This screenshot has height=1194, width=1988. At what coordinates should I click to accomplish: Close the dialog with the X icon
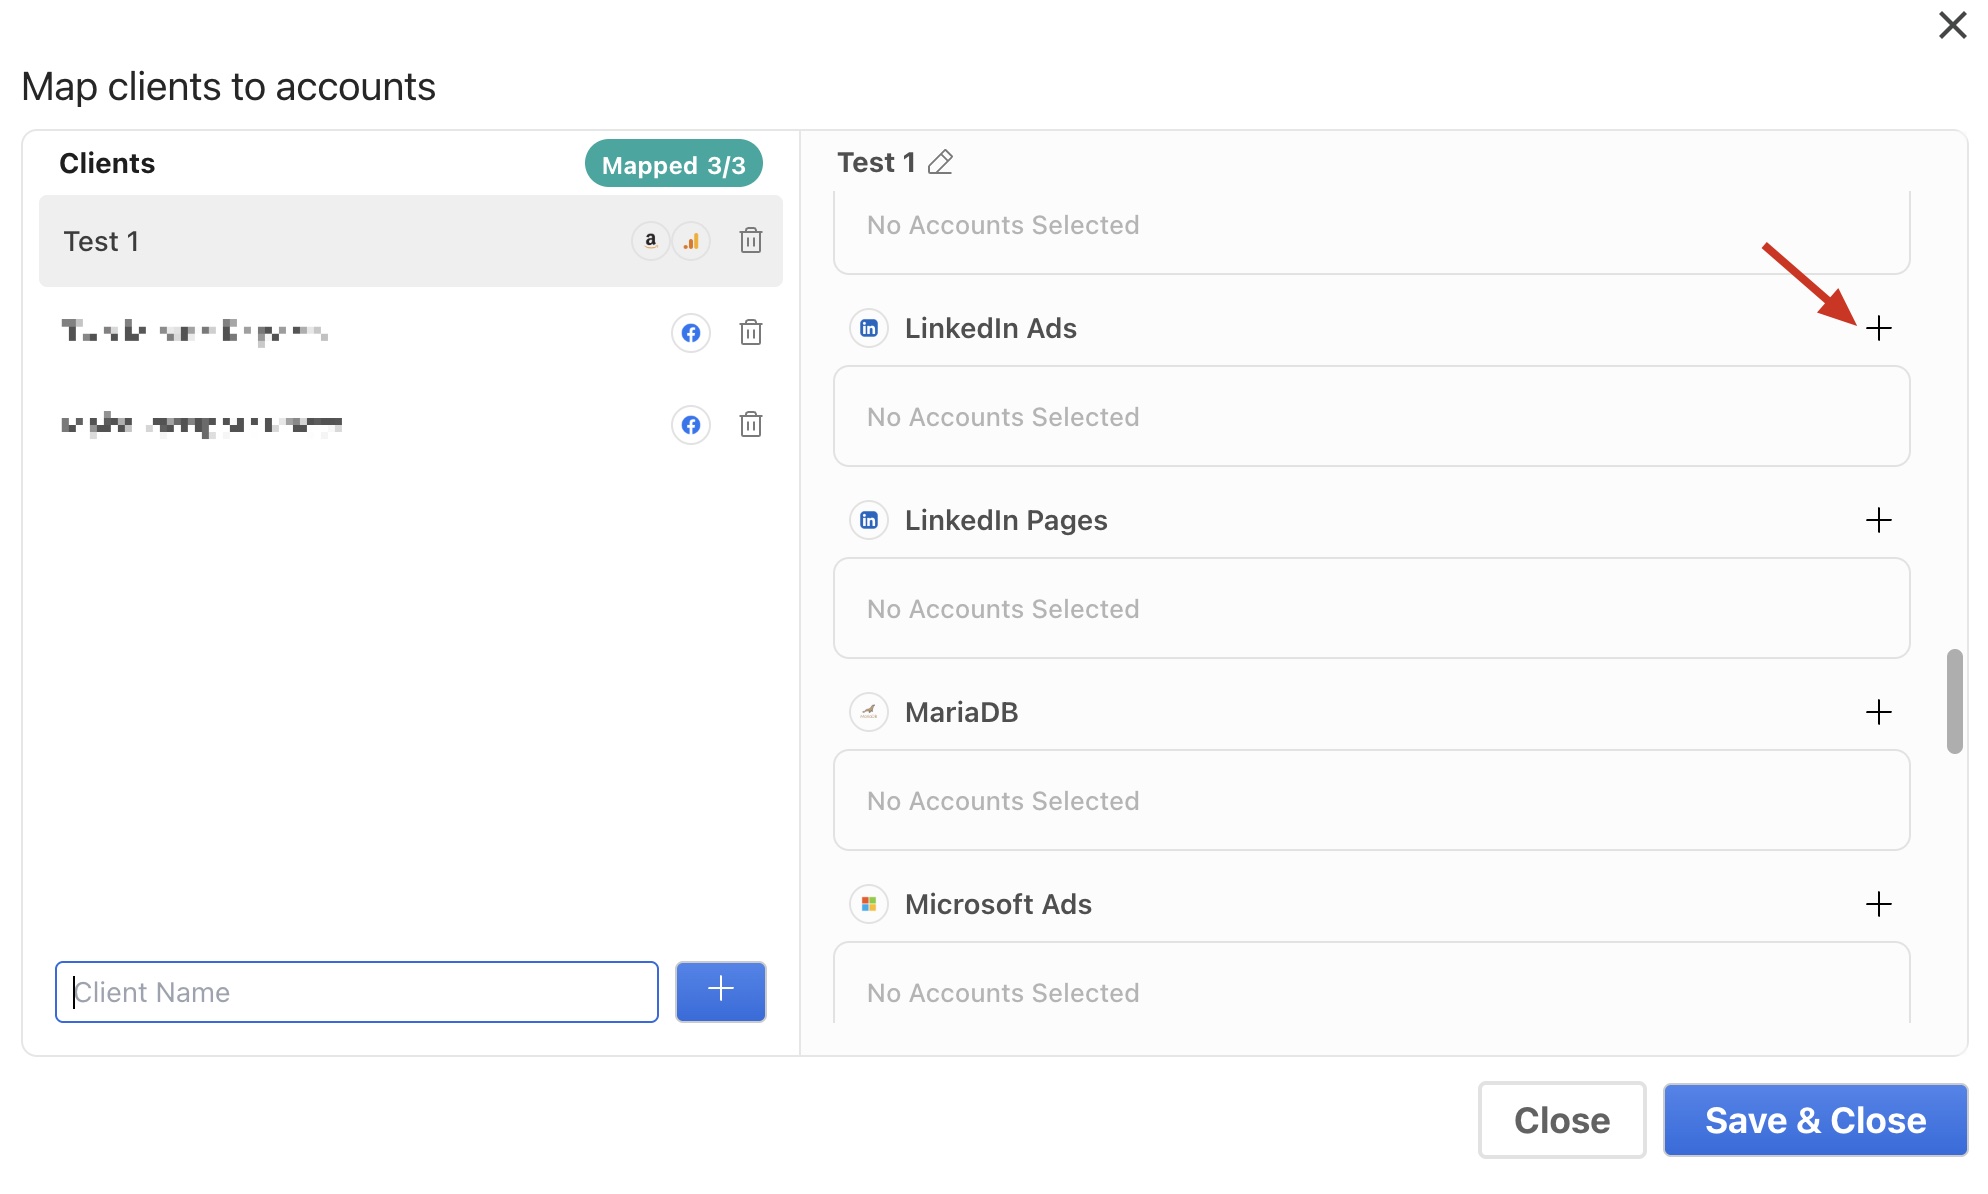point(1952,25)
